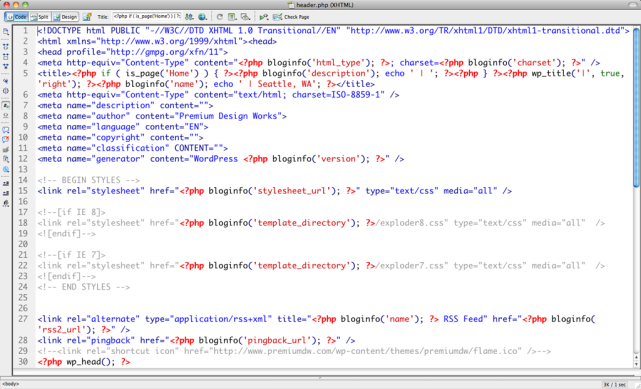This screenshot has width=641, height=389.
Task: Click 'pingback_url' on line 28
Action: click(x=277, y=340)
